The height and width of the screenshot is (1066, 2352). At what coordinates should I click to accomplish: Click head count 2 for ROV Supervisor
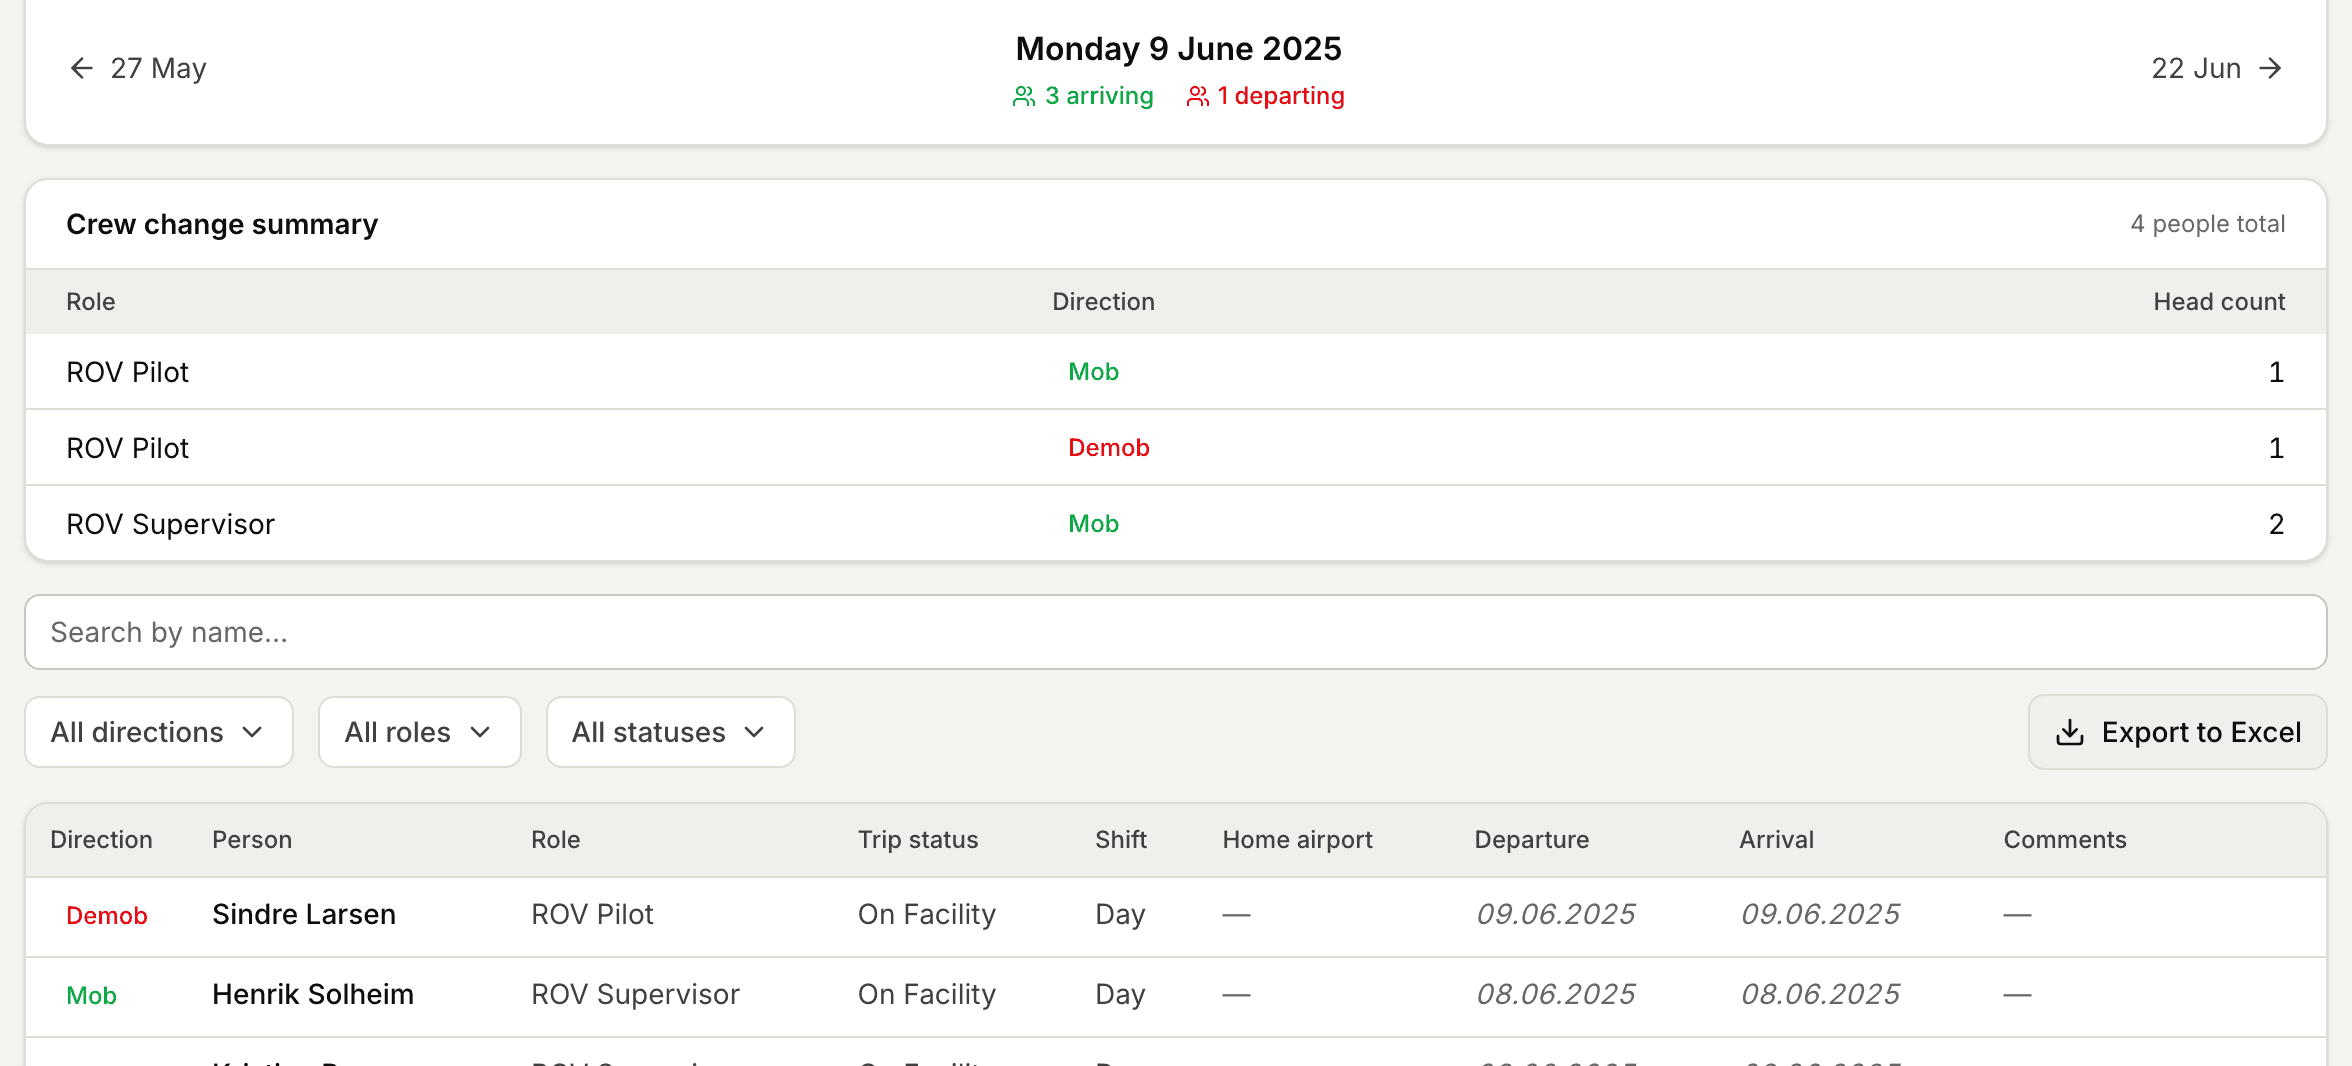(x=2277, y=524)
